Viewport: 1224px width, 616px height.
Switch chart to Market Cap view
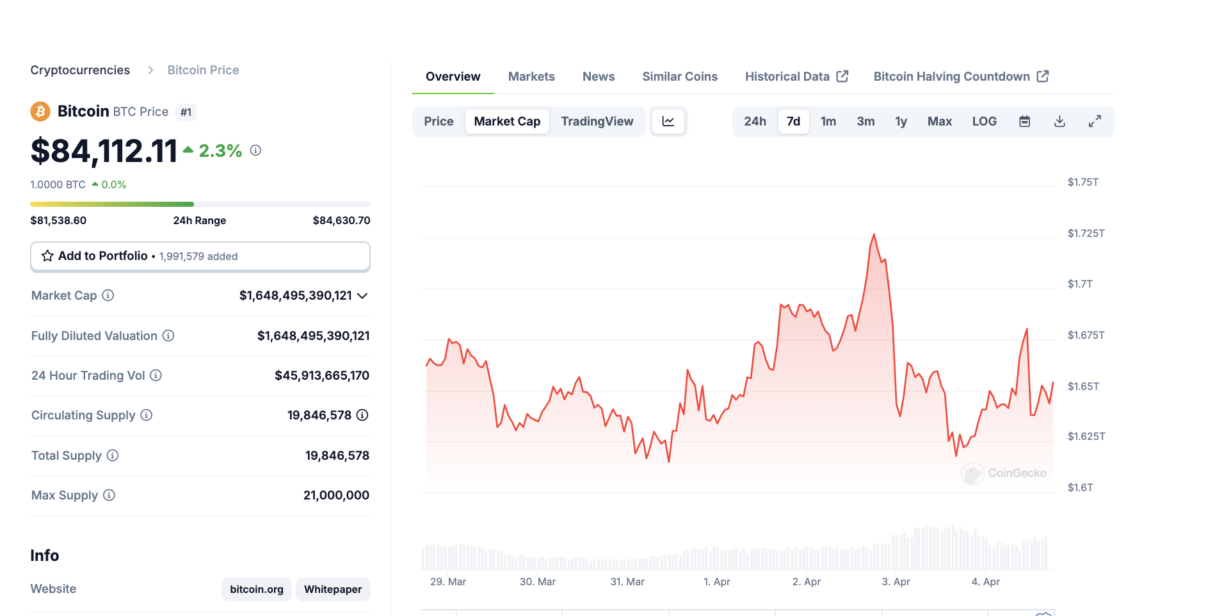pos(507,121)
